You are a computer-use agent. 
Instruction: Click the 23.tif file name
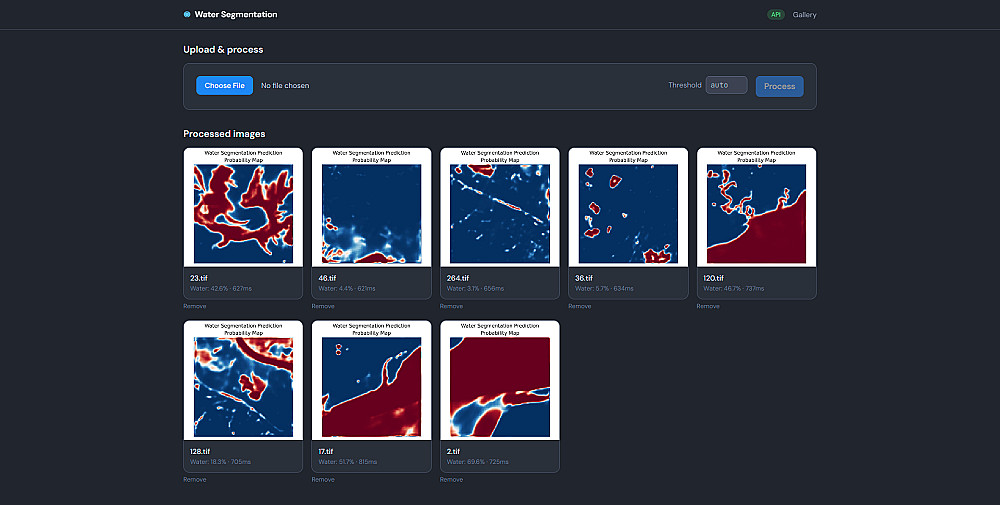[199, 278]
